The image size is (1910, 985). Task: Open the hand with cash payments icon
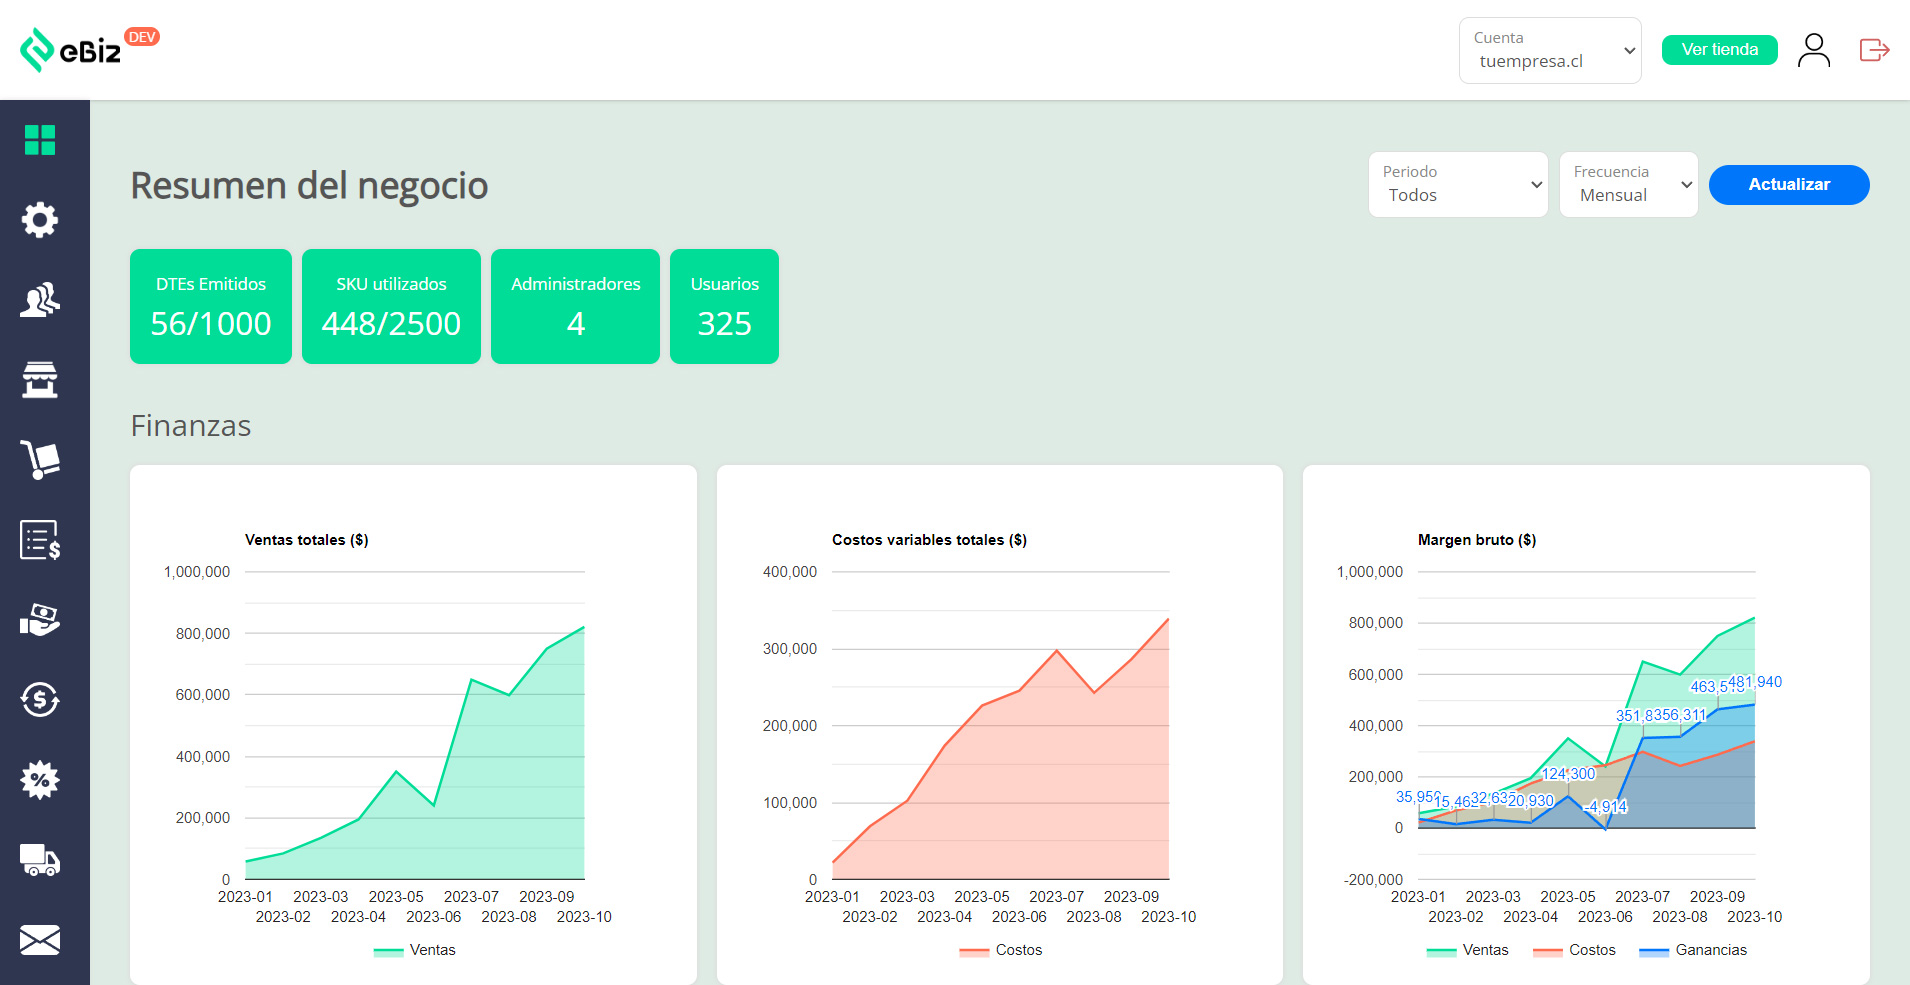point(40,620)
